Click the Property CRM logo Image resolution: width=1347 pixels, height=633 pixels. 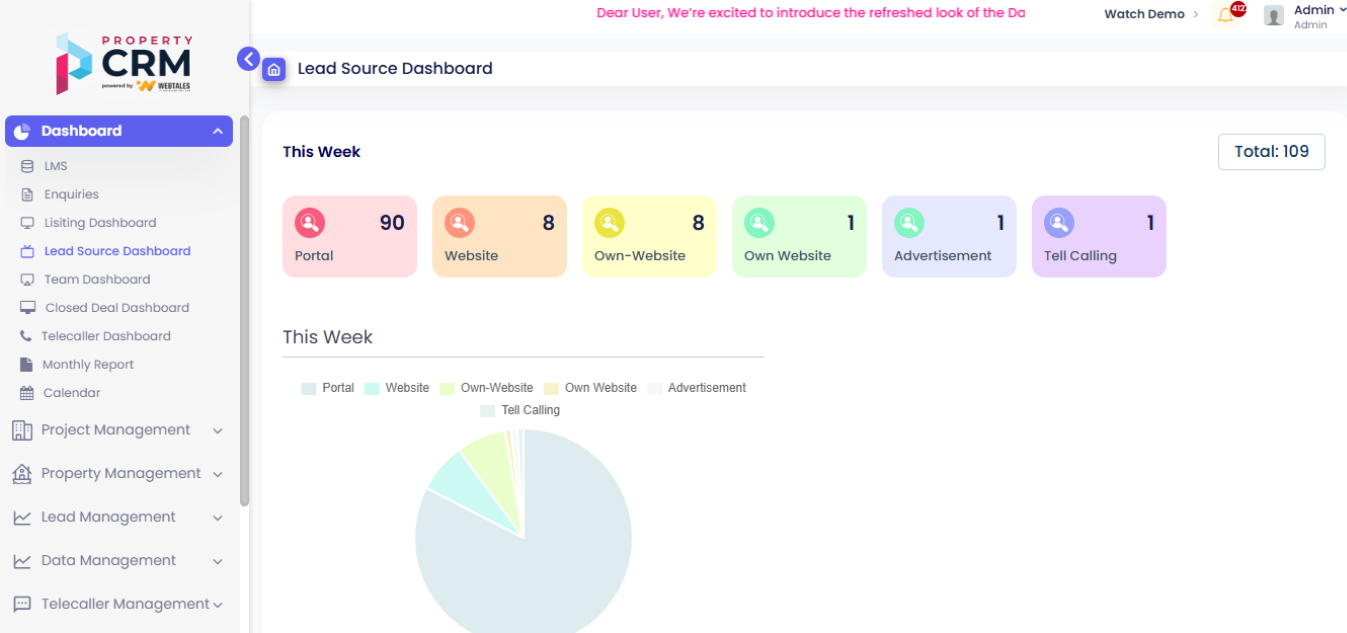124,63
